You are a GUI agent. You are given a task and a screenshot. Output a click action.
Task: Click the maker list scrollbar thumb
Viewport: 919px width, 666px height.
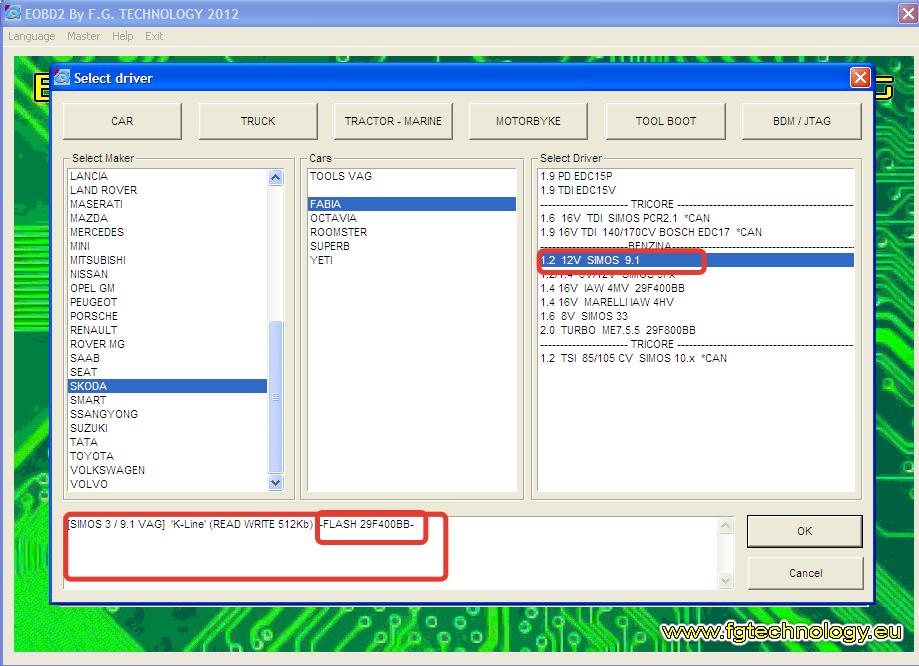275,396
